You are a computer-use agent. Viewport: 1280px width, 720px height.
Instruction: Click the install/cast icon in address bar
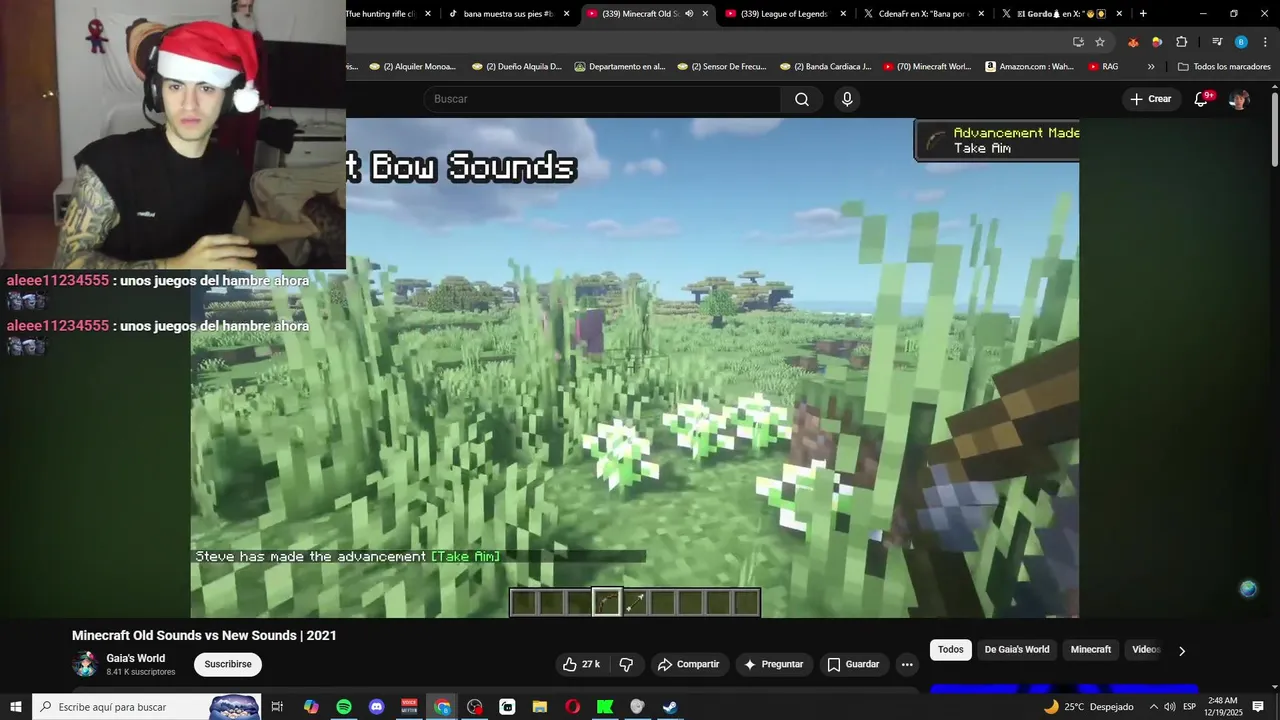coord(1078,42)
